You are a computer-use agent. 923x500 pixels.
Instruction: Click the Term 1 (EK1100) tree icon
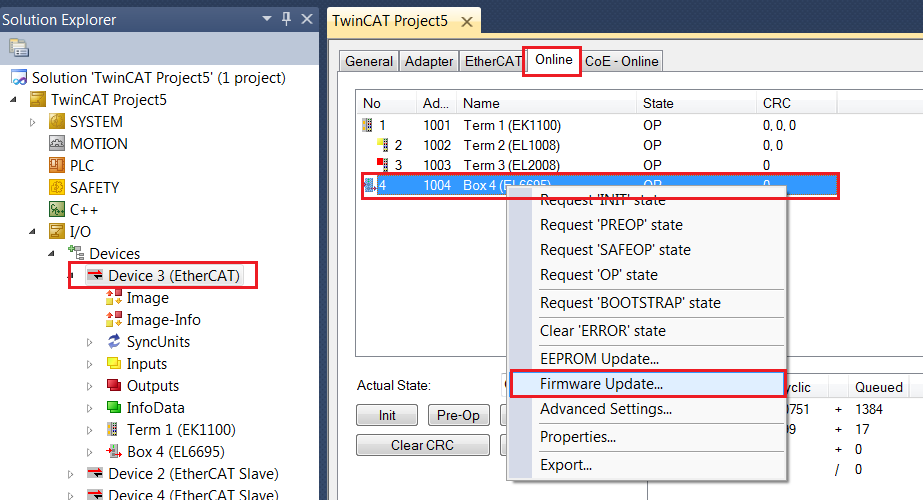(112, 429)
